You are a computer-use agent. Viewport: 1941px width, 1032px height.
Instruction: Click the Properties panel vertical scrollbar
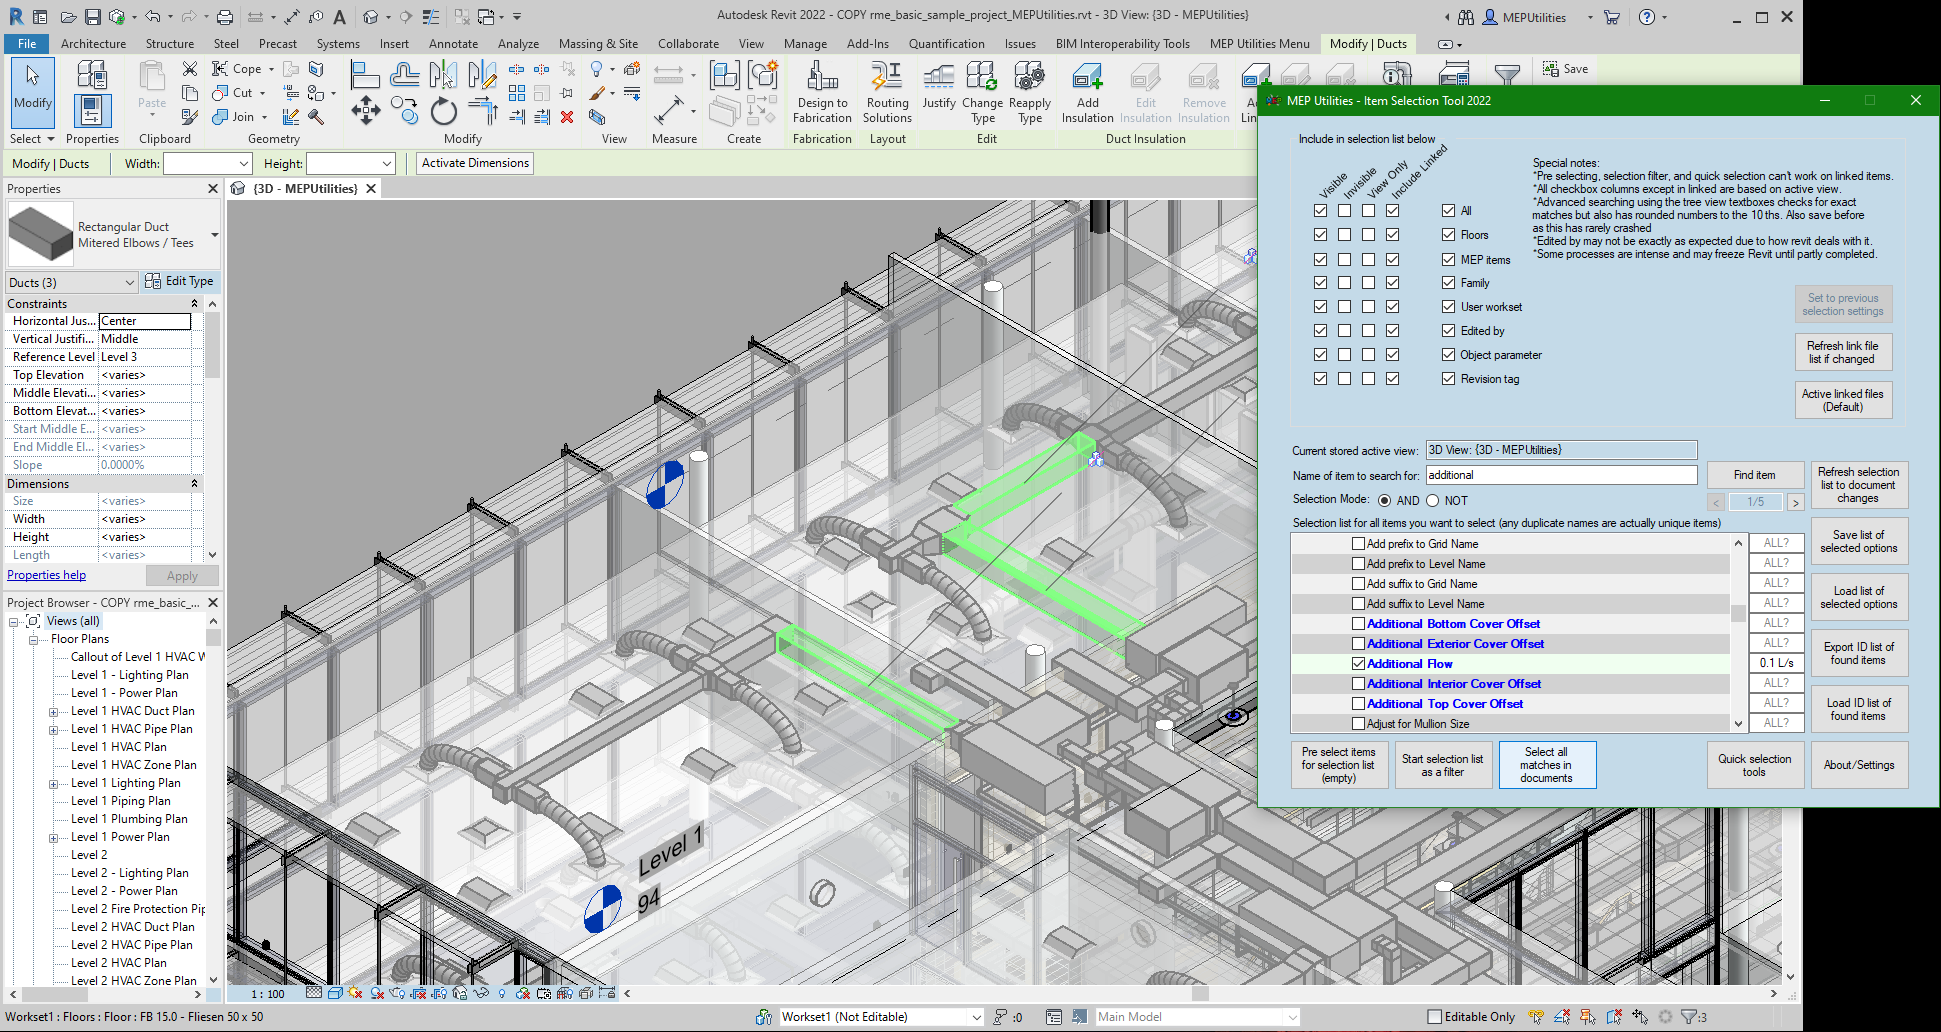pyautogui.click(x=212, y=344)
